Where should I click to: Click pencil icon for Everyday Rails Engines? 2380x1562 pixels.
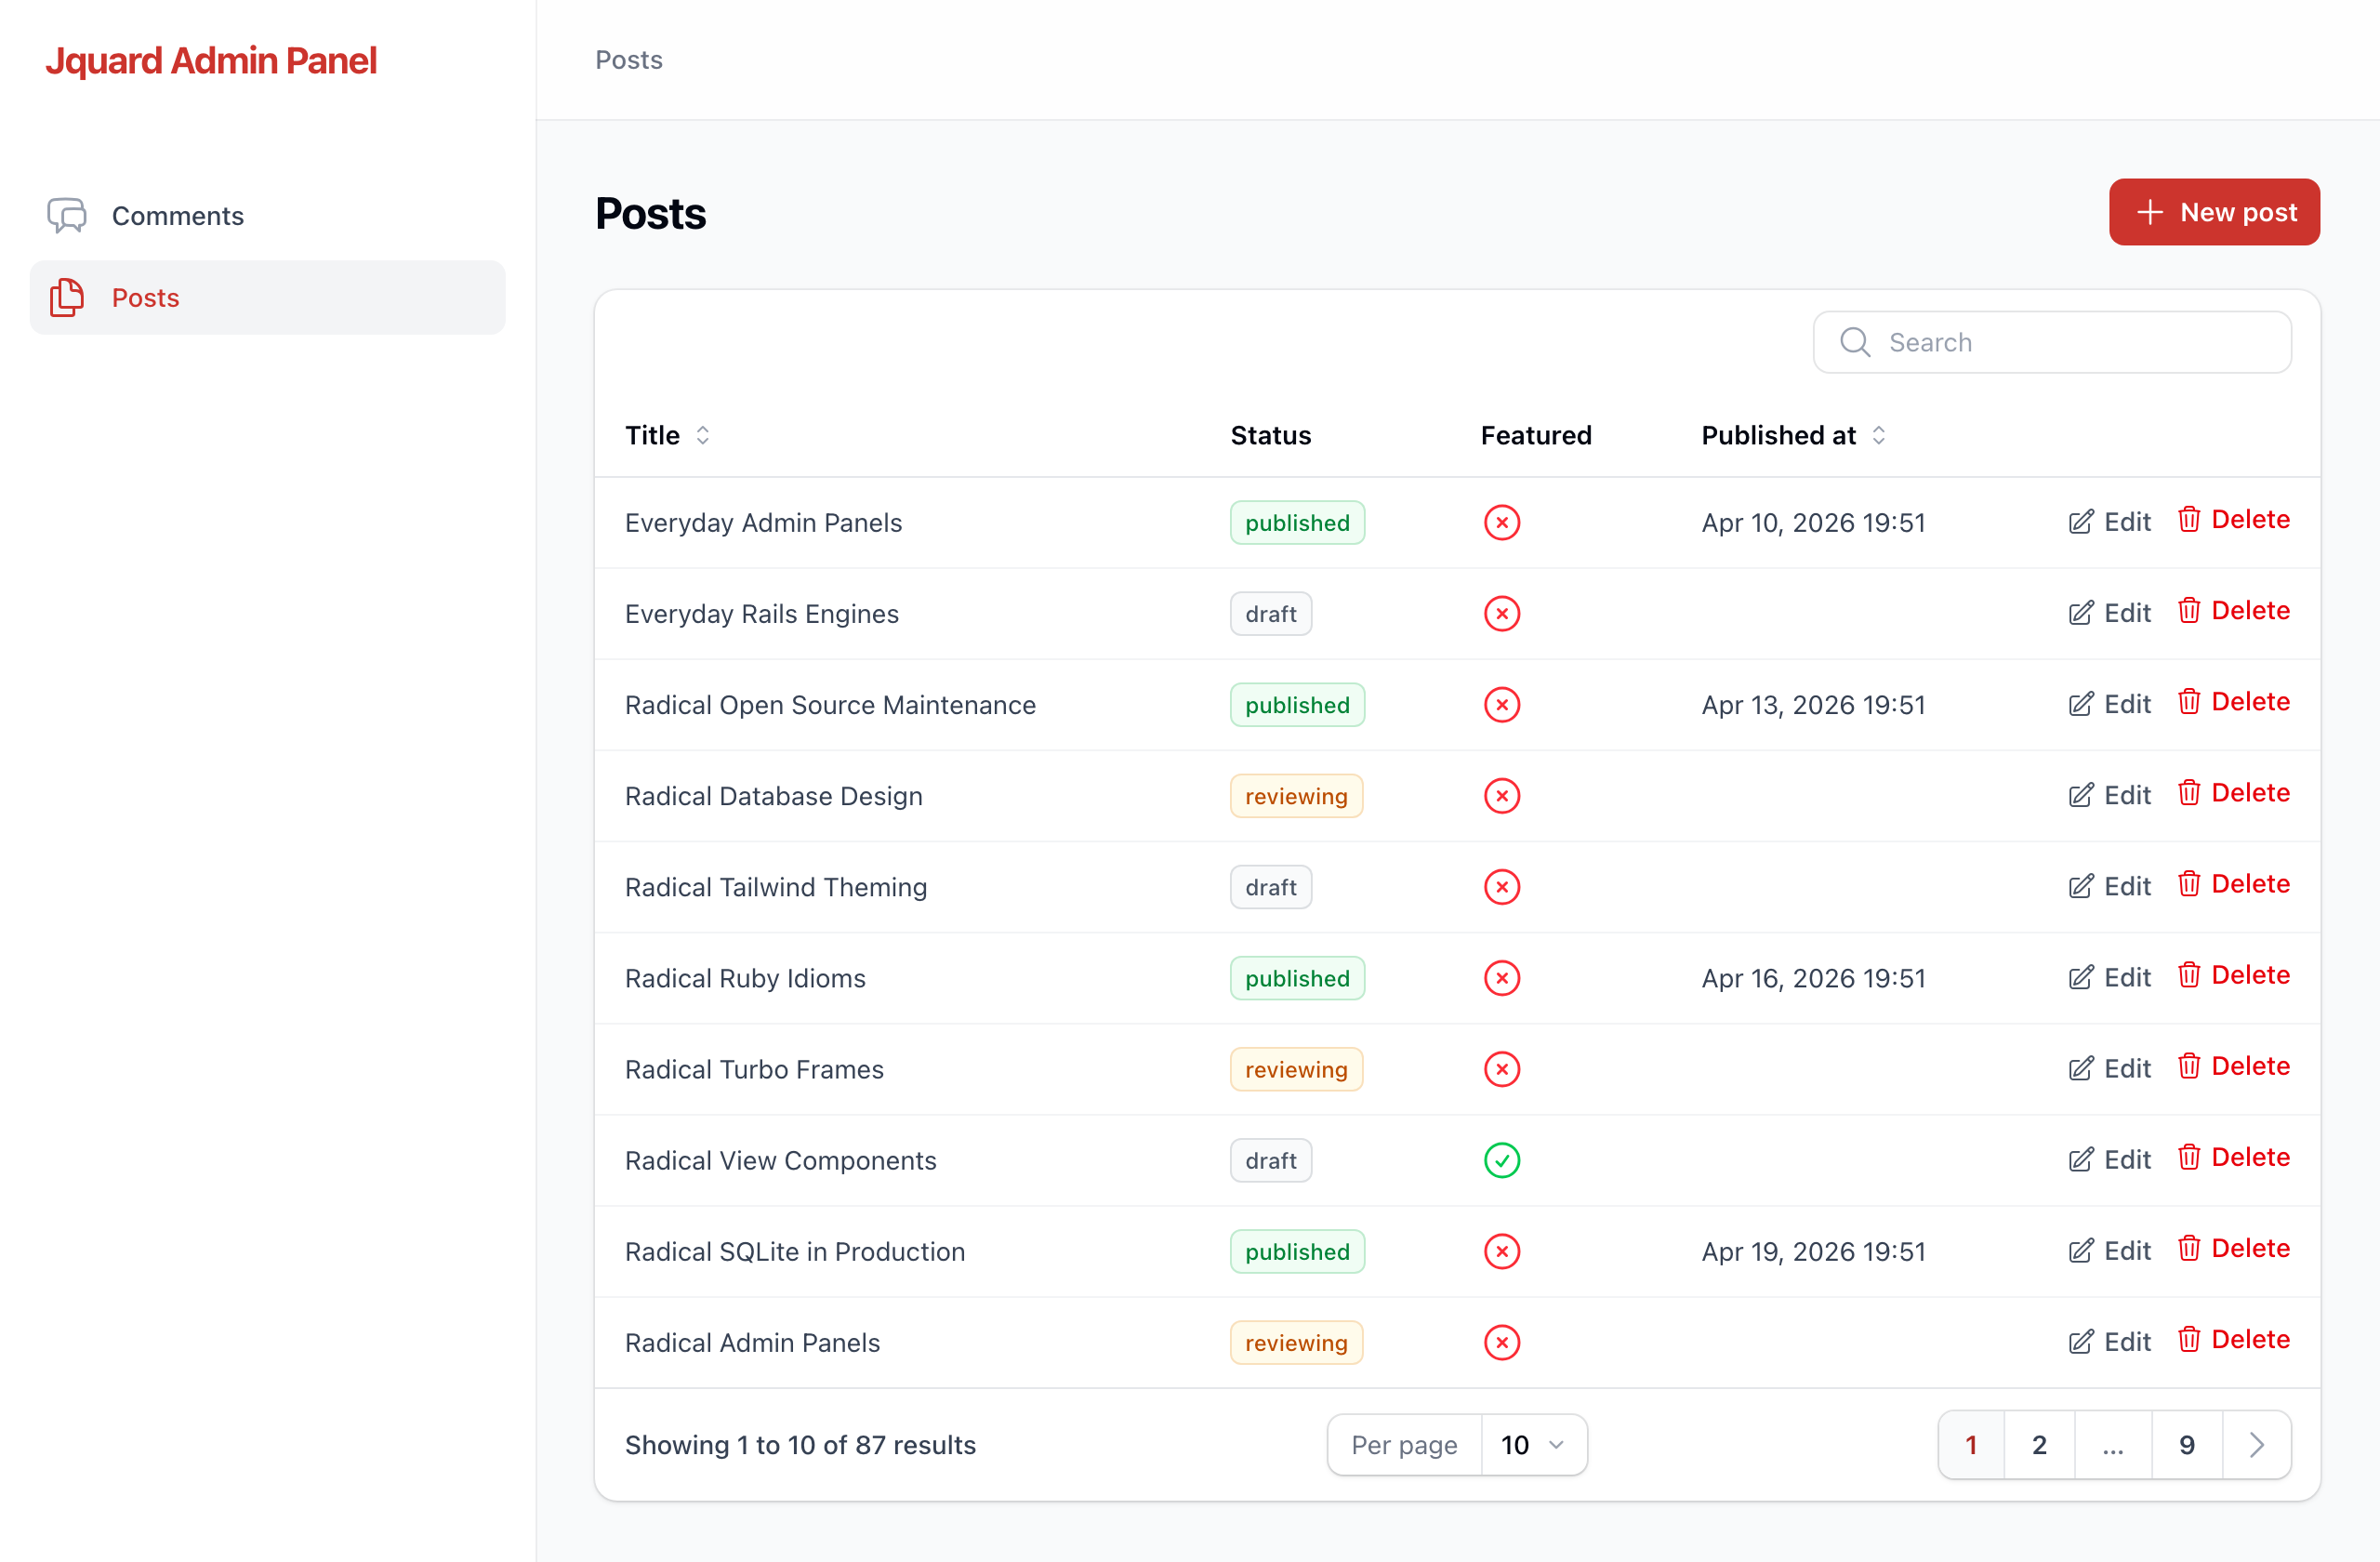coord(2081,613)
